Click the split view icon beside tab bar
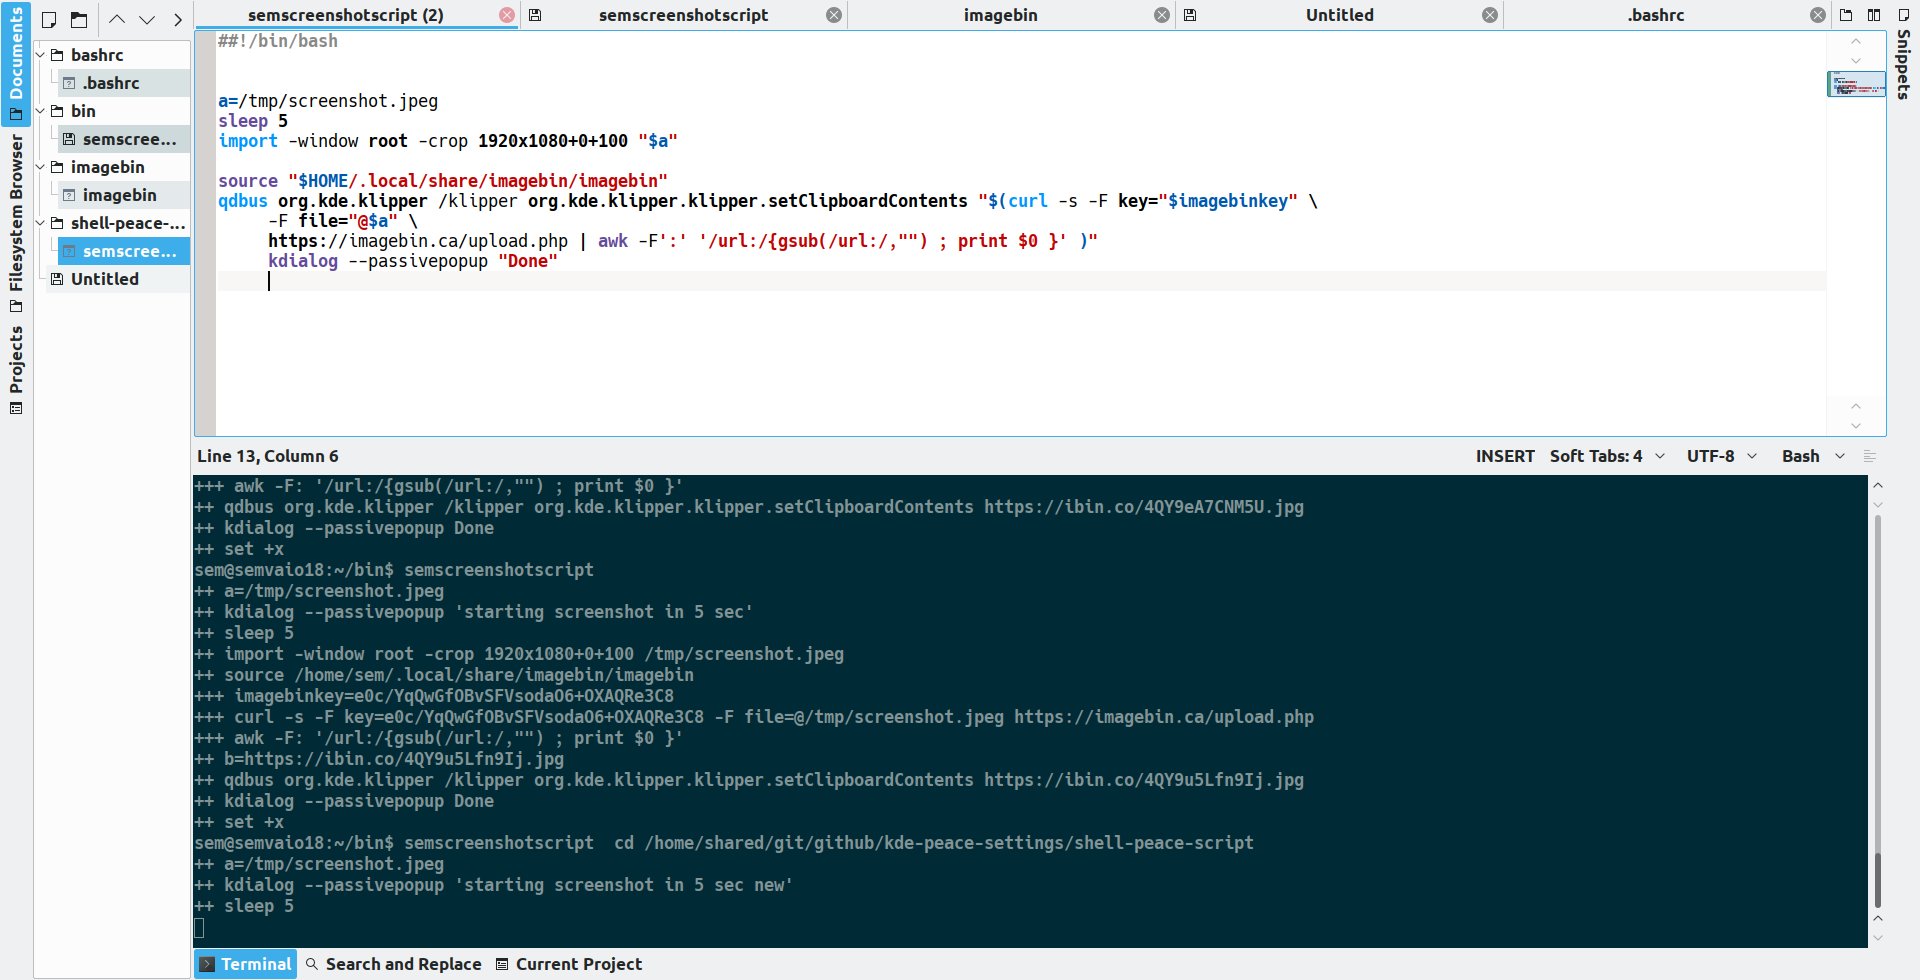1920x980 pixels. pos(1874,15)
